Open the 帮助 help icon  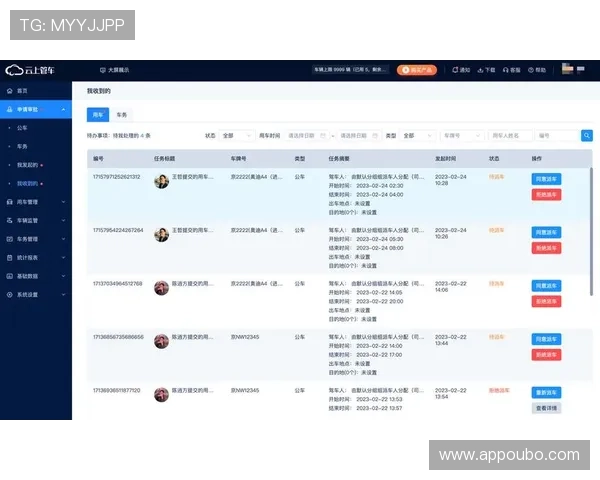(537, 70)
